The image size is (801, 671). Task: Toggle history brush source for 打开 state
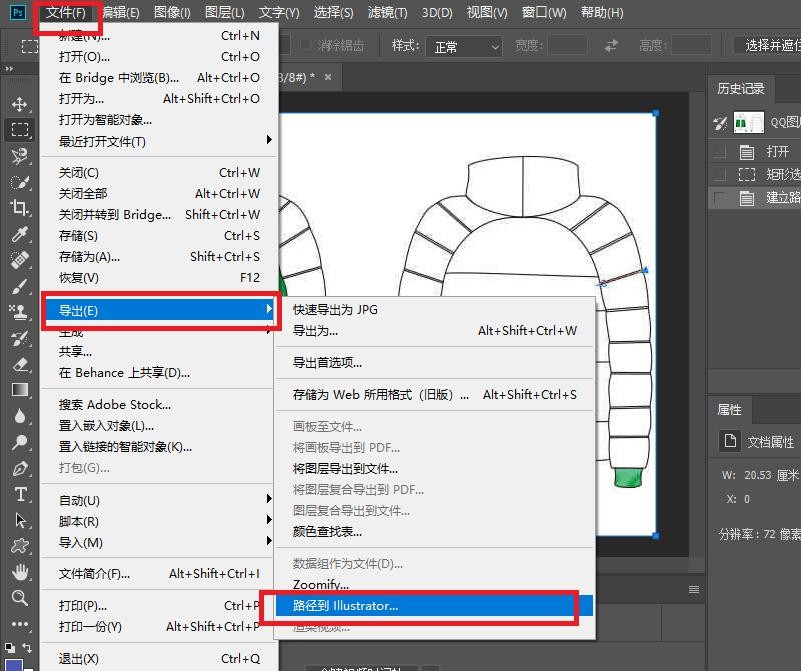(x=719, y=152)
